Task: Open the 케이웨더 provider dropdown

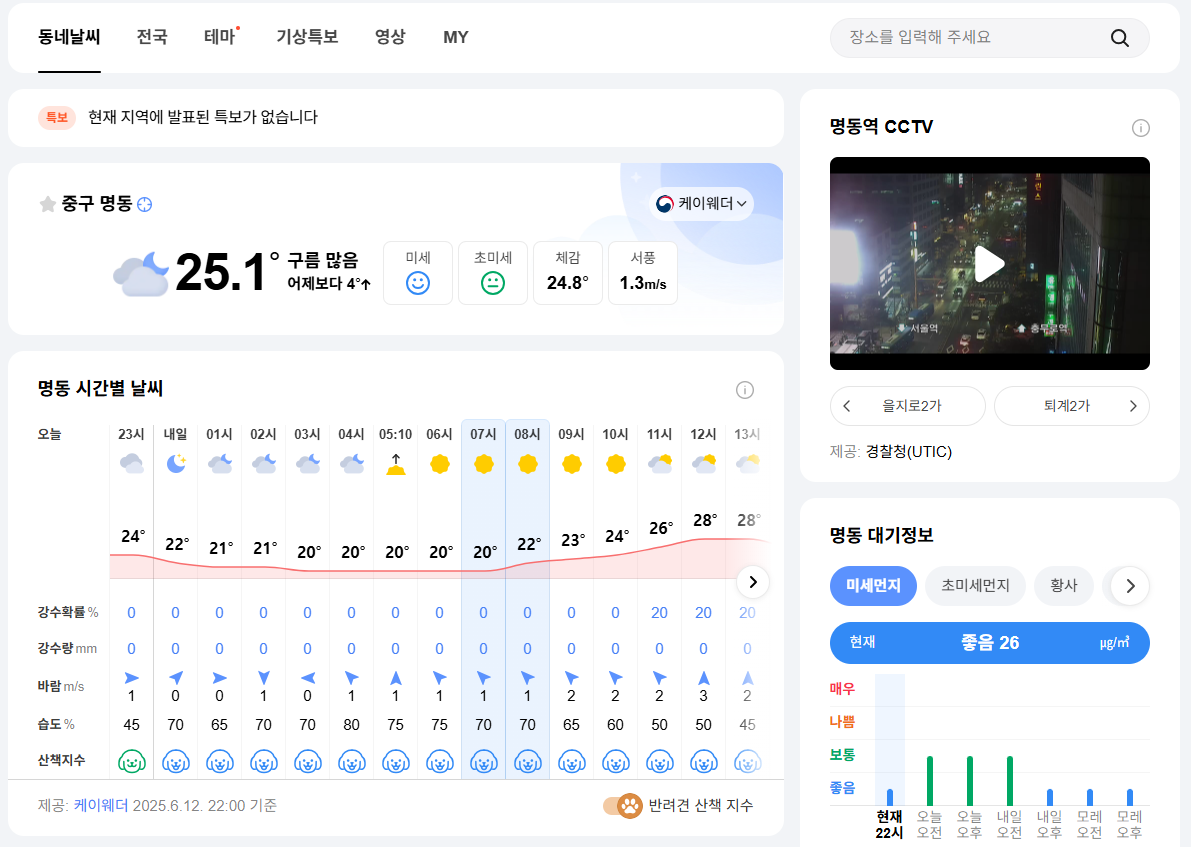Action: click(701, 203)
